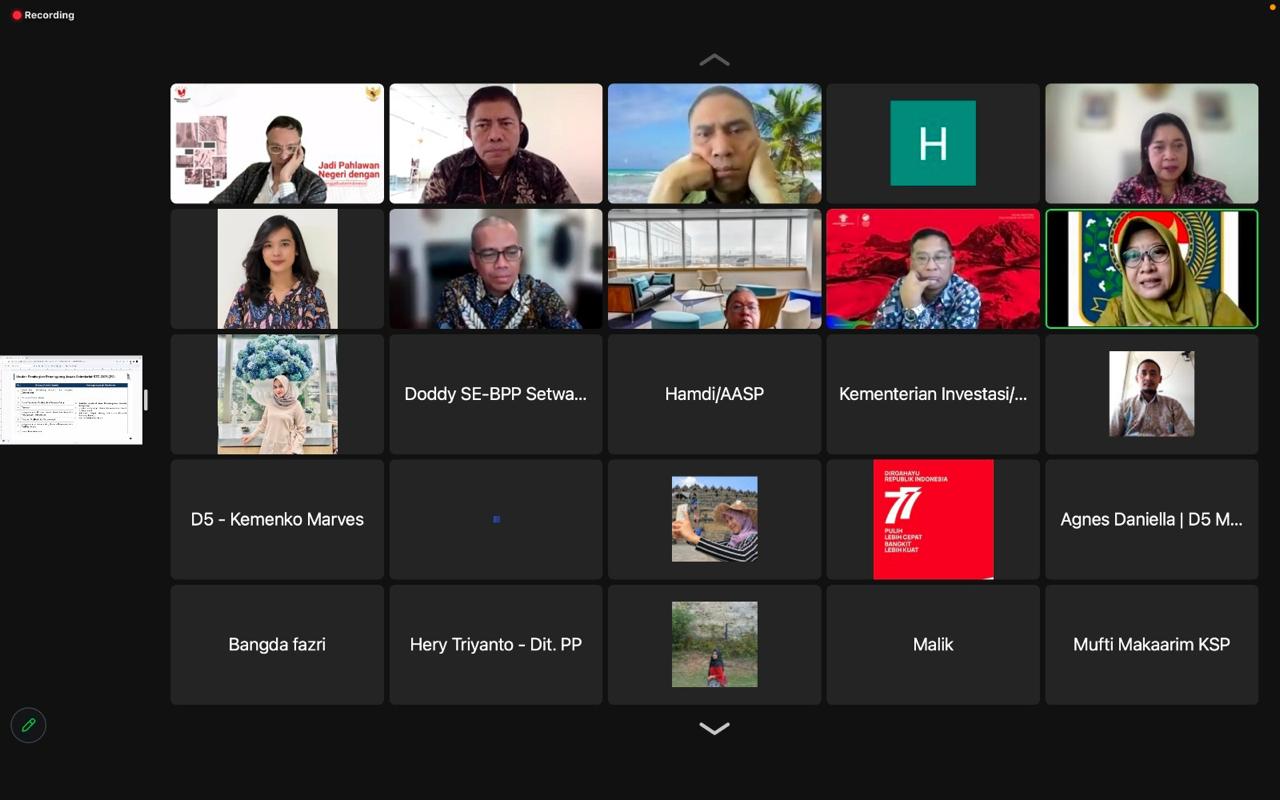This screenshot has height=800, width=1280.
Task: Select the green-bordered active speaker video
Action: [1151, 269]
